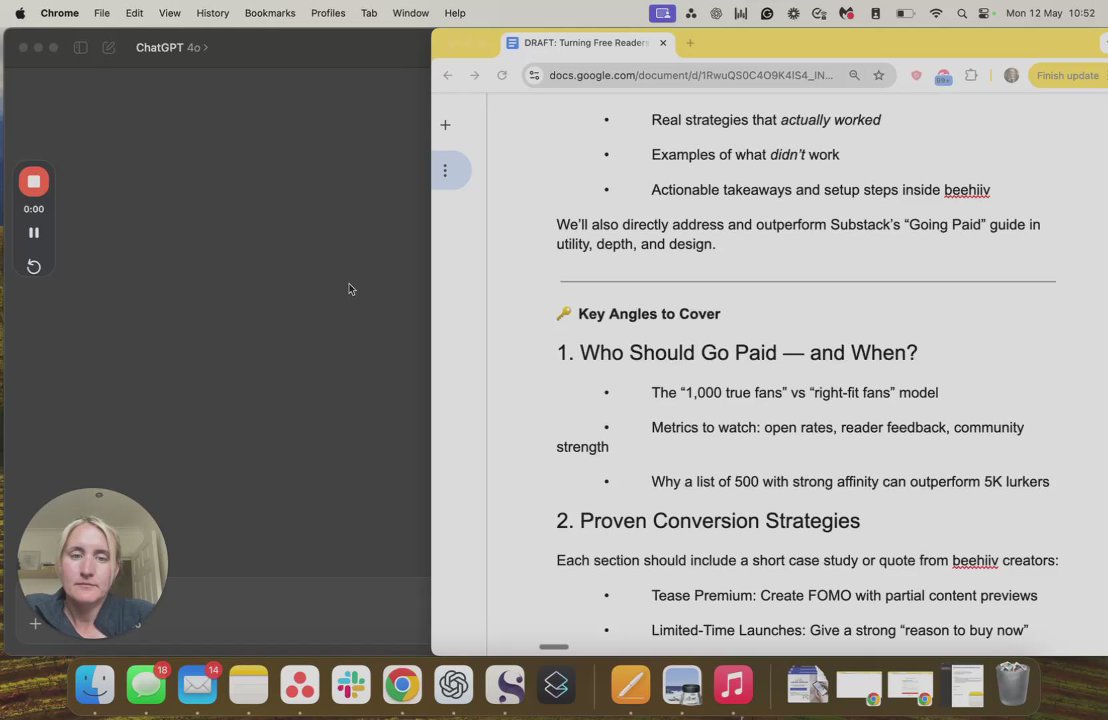This screenshot has height=720, width=1108.
Task: Open the Bookmarks menu
Action: [x=270, y=13]
